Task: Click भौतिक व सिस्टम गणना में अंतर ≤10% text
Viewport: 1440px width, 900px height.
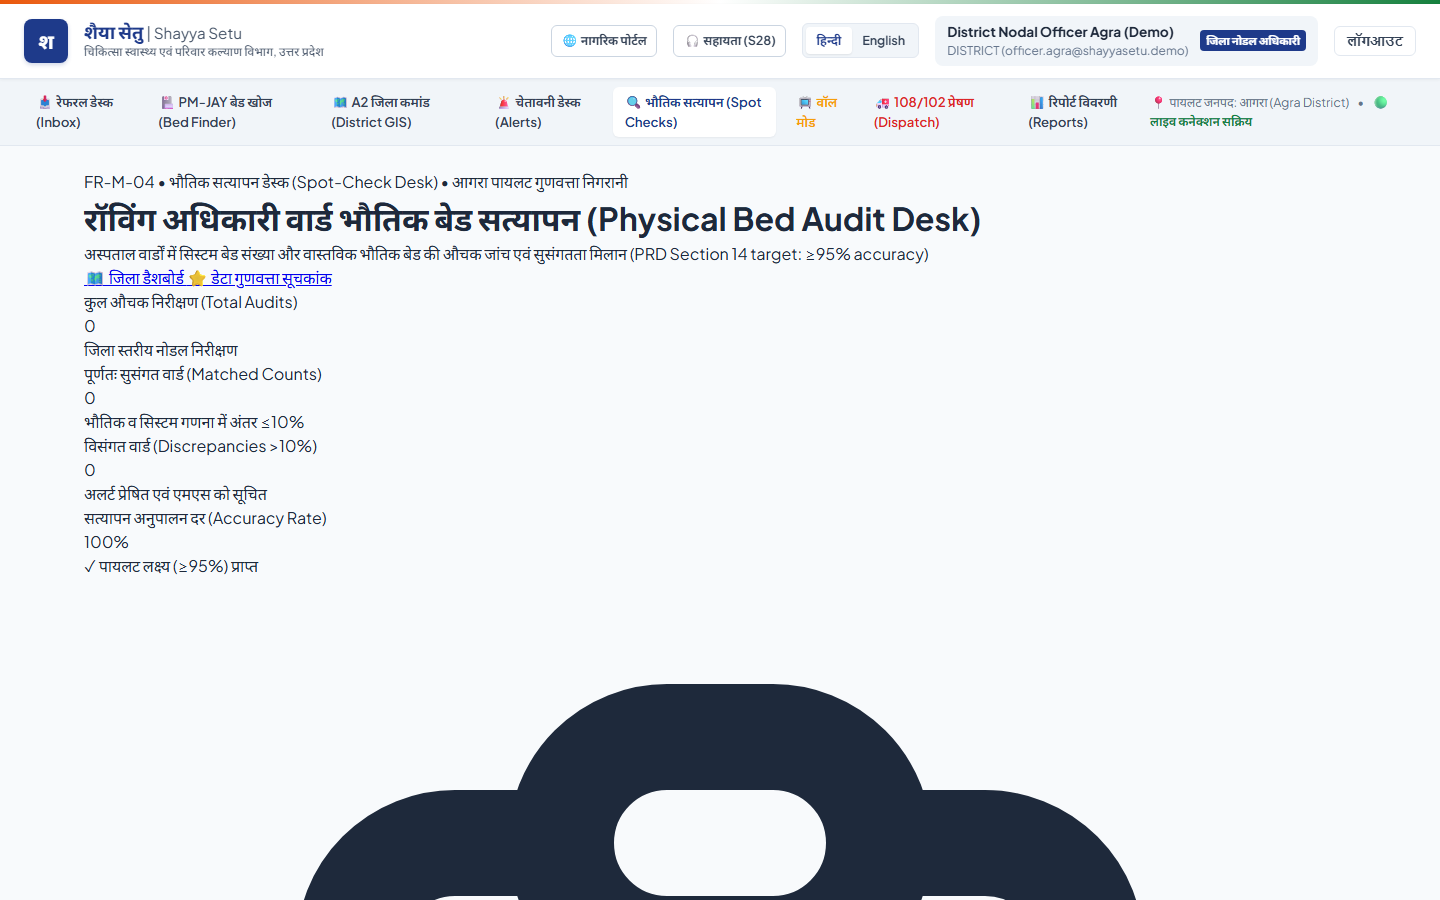Action: click(x=194, y=422)
